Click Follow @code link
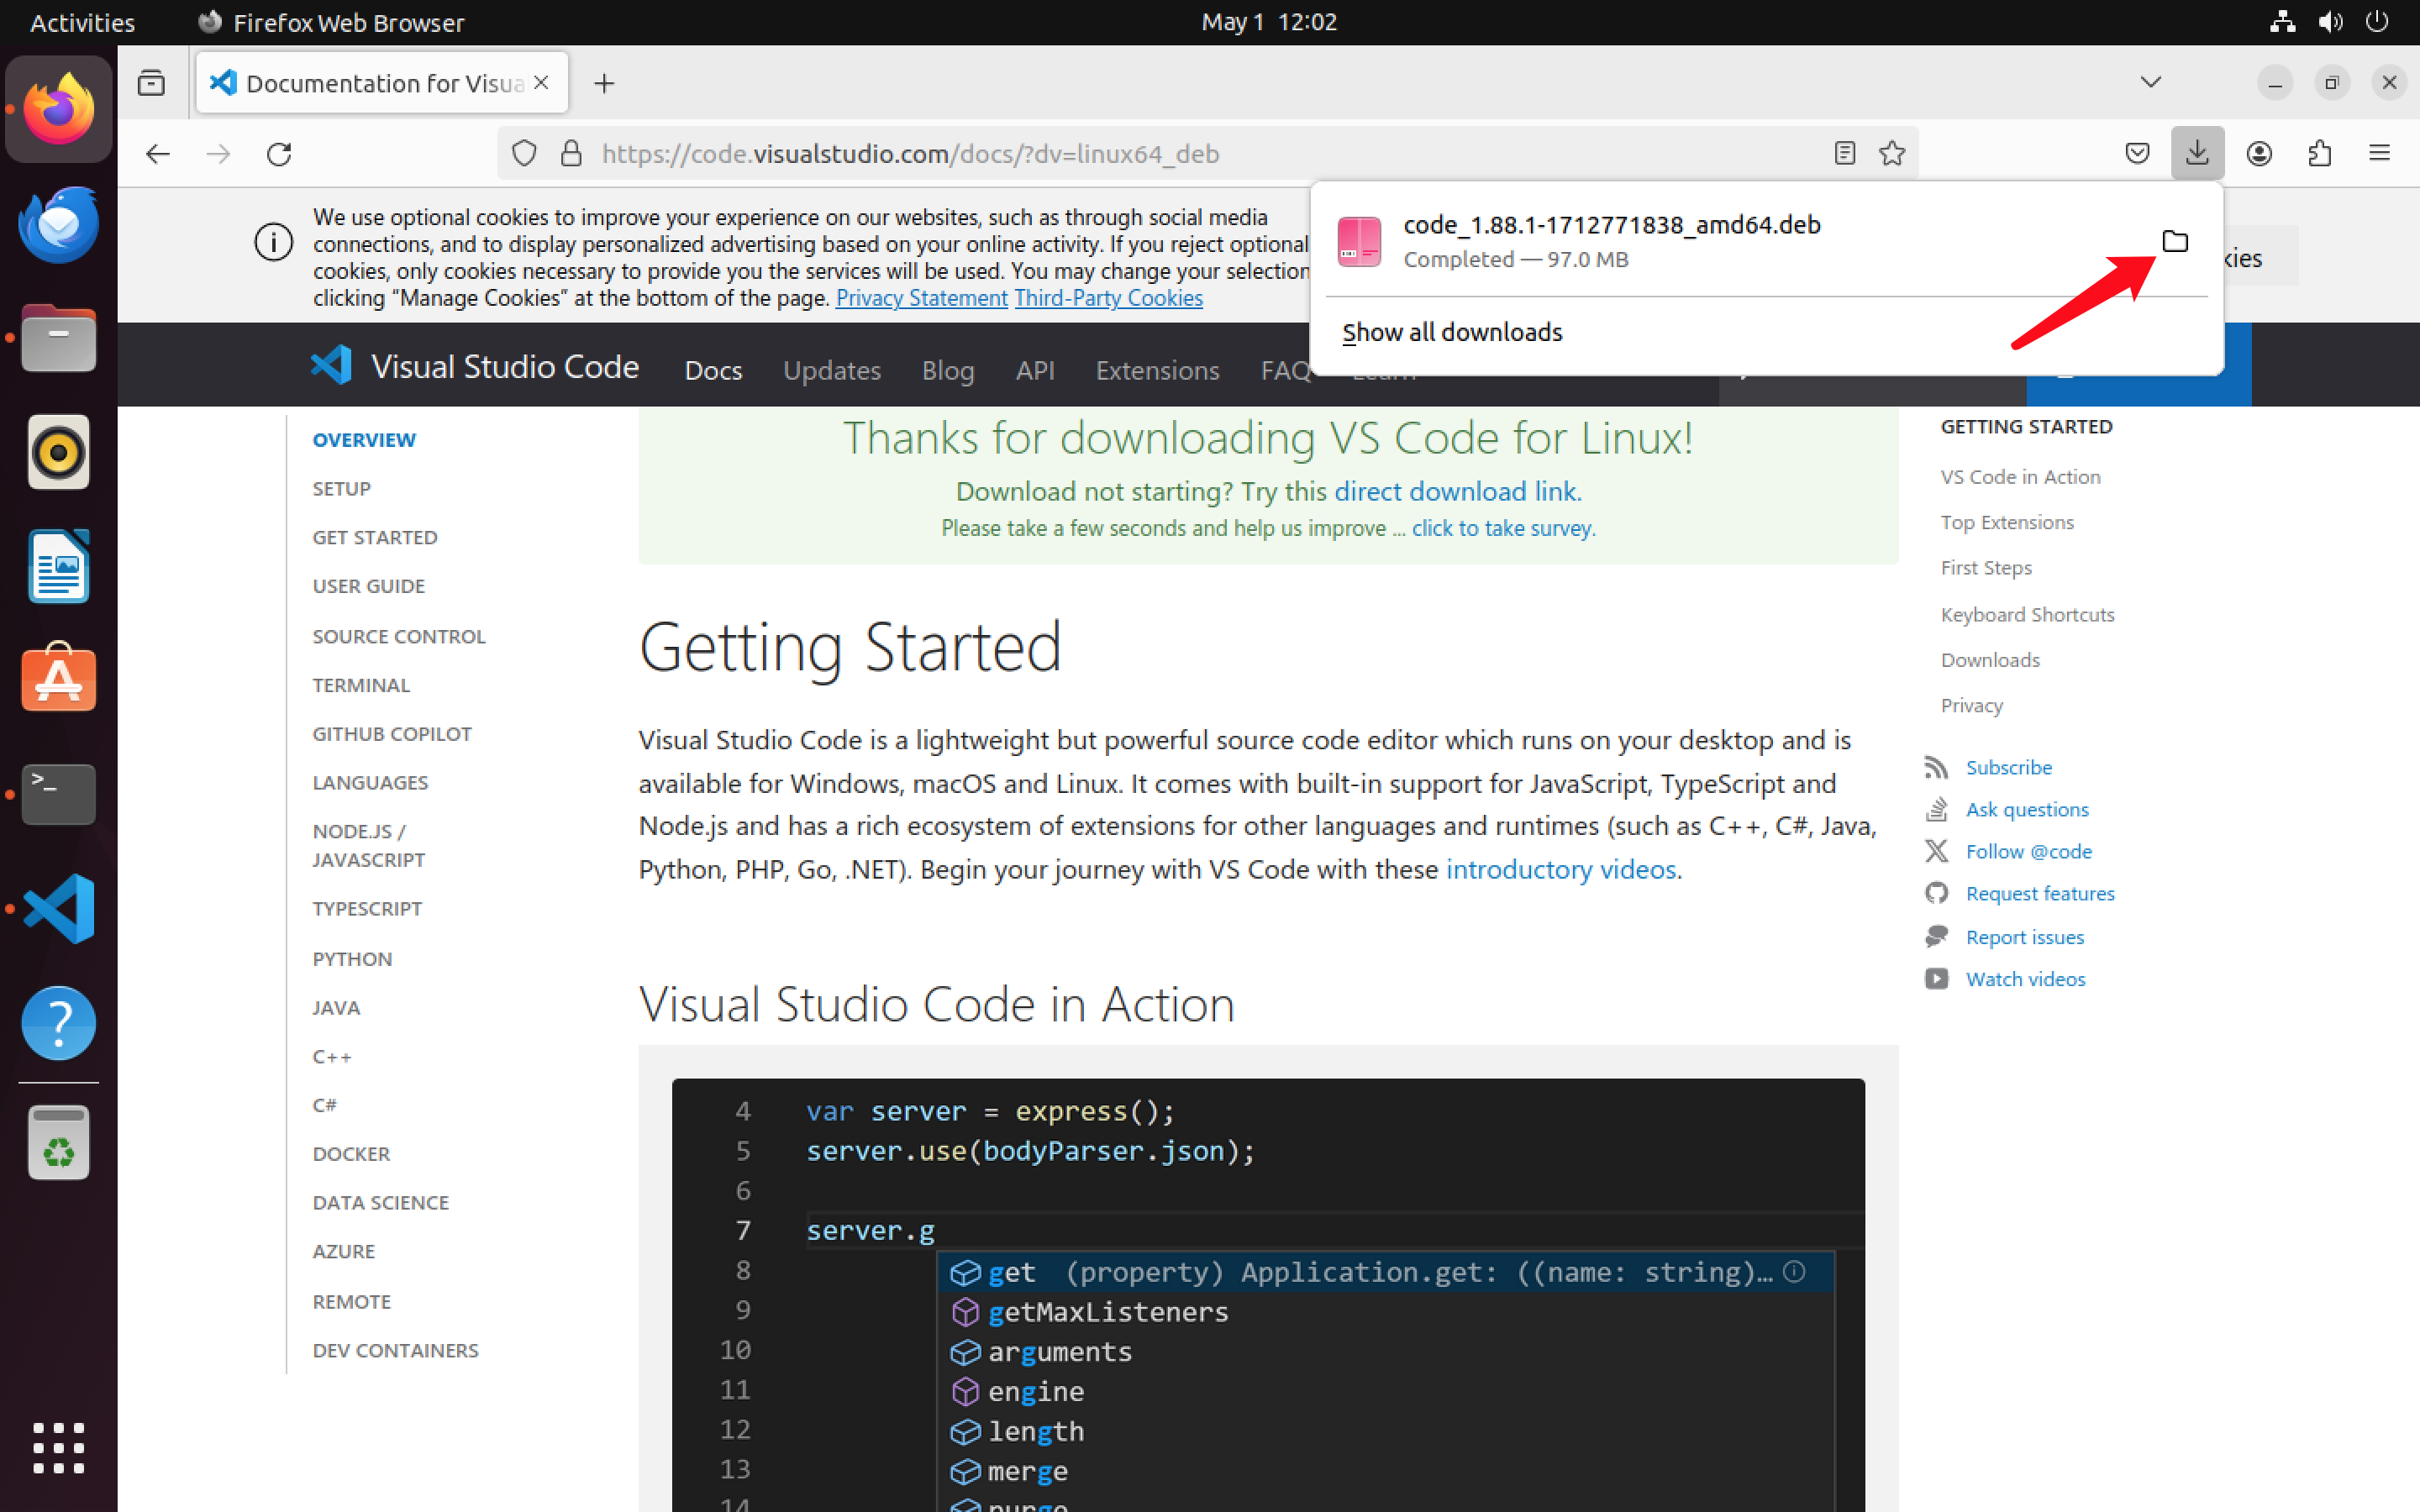 point(2028,851)
